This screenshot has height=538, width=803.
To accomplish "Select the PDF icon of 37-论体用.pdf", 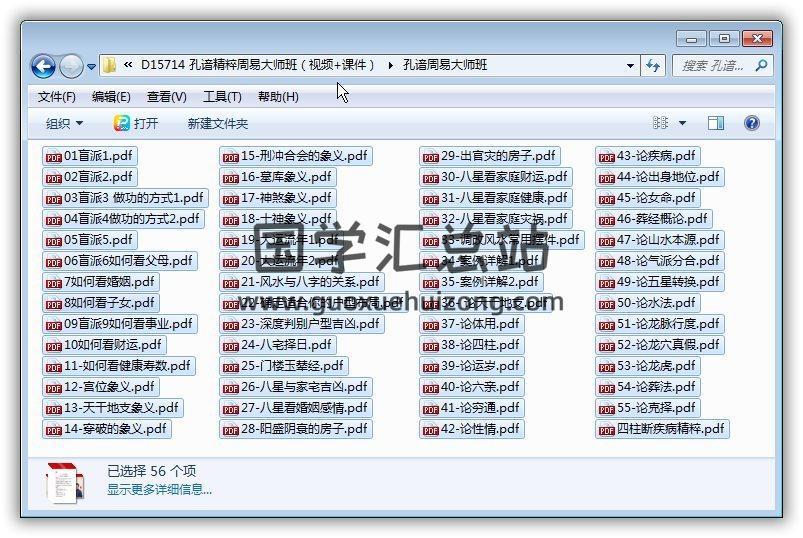I will (431, 325).
